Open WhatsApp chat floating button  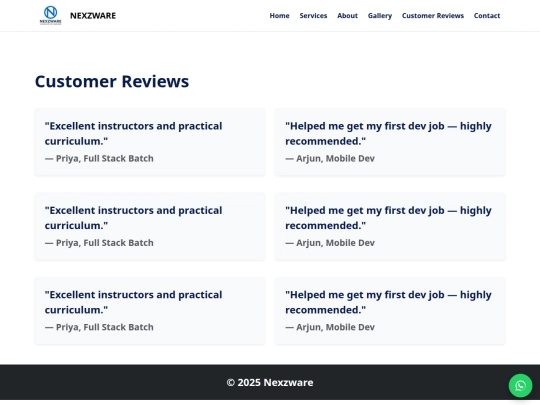[x=520, y=385]
